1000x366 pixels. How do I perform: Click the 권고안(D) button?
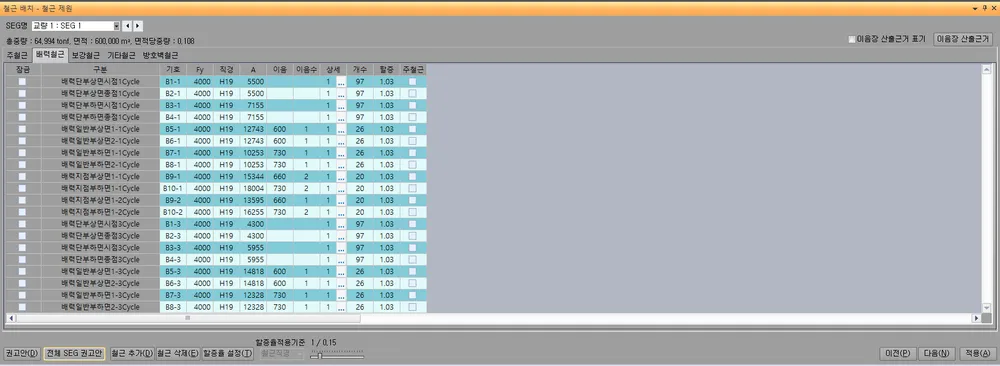point(22,354)
